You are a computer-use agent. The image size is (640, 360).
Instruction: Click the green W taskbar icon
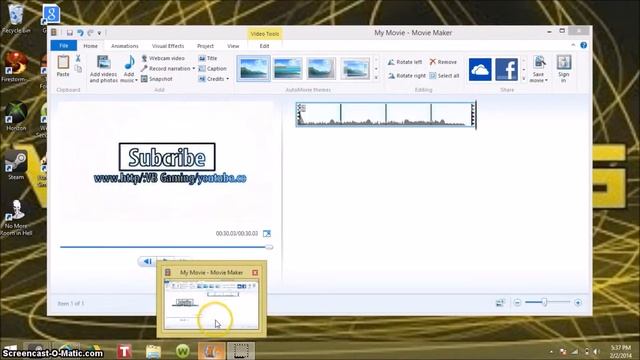point(182,351)
